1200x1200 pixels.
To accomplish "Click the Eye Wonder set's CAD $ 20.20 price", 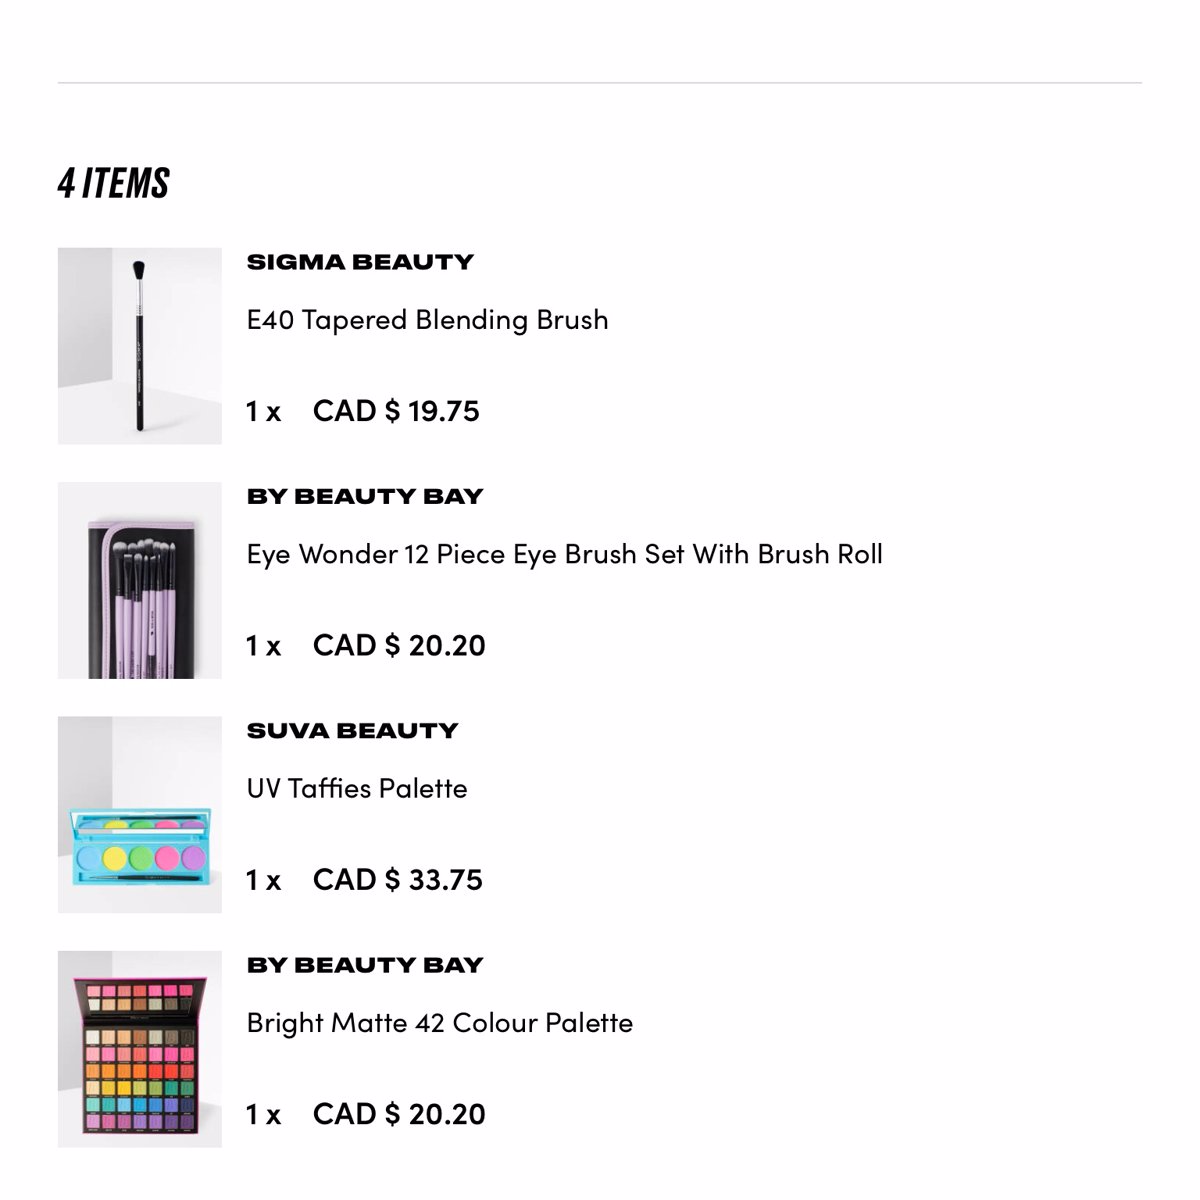I will click(x=399, y=645).
